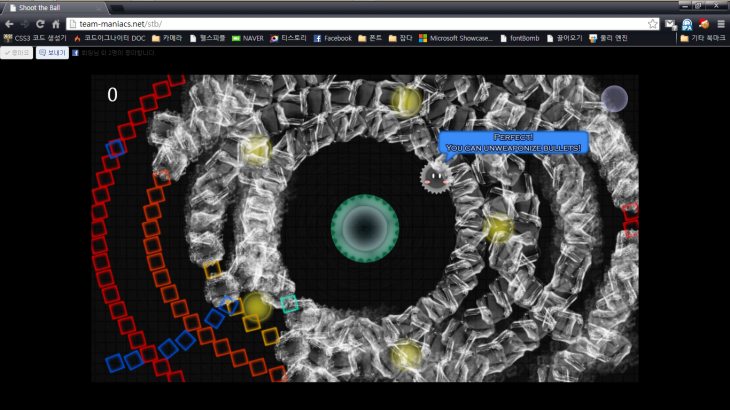
Task: Click the pale purple circle in game corner
Action: coord(614,99)
